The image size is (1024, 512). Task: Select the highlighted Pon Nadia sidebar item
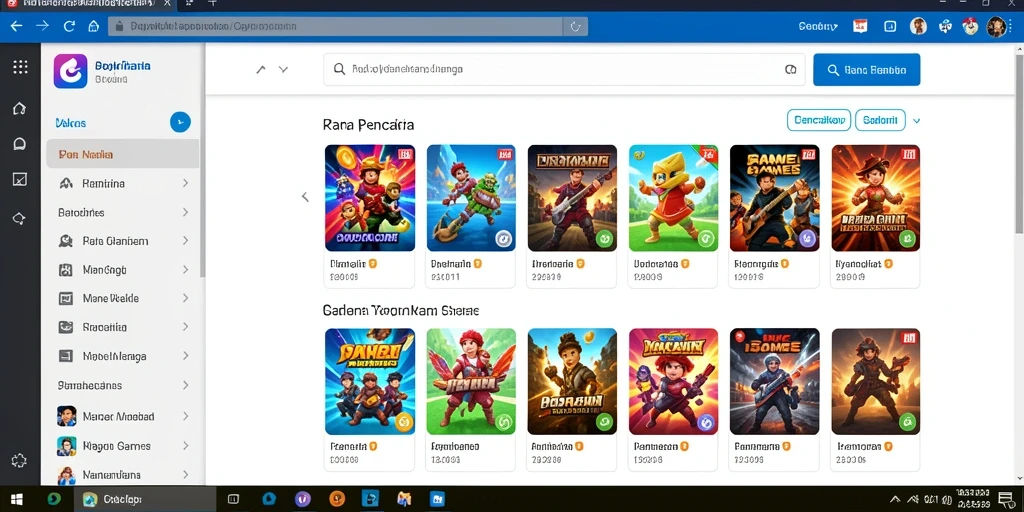123,154
